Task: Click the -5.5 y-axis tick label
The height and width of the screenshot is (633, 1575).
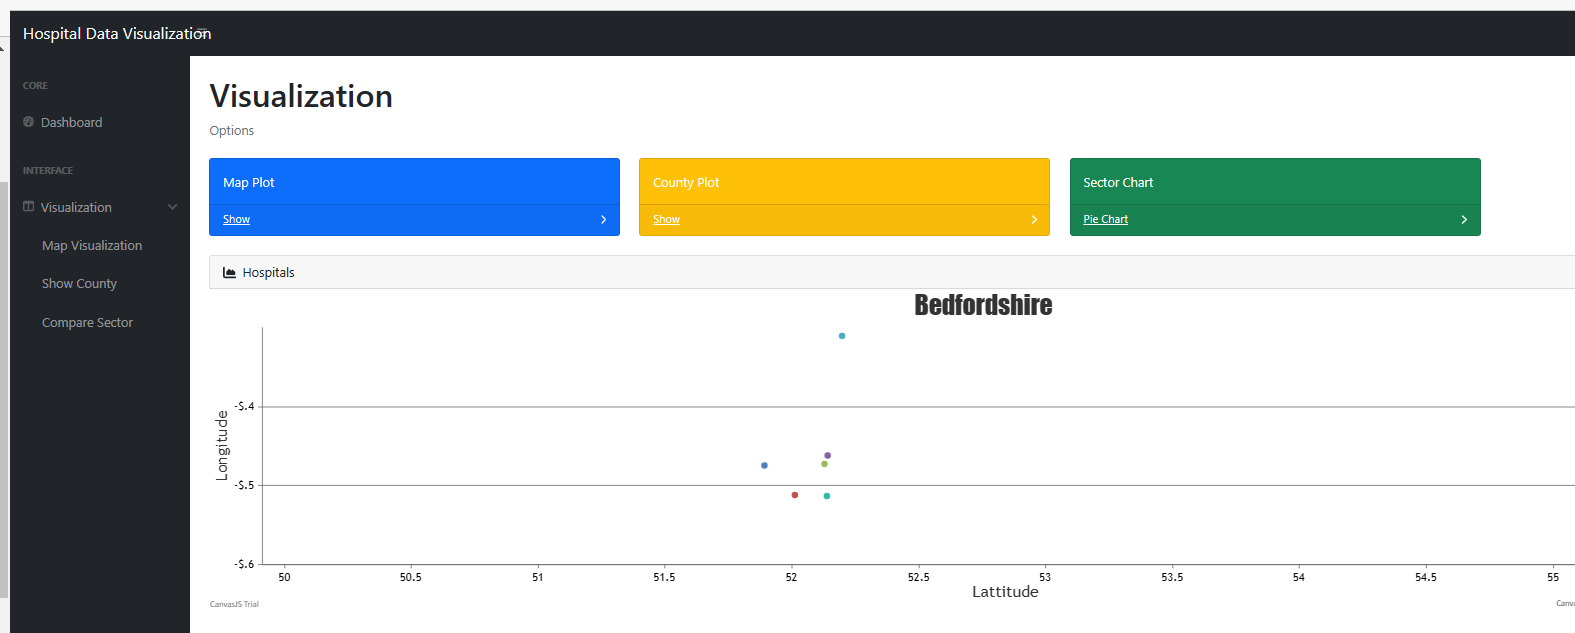Action: click(x=244, y=485)
